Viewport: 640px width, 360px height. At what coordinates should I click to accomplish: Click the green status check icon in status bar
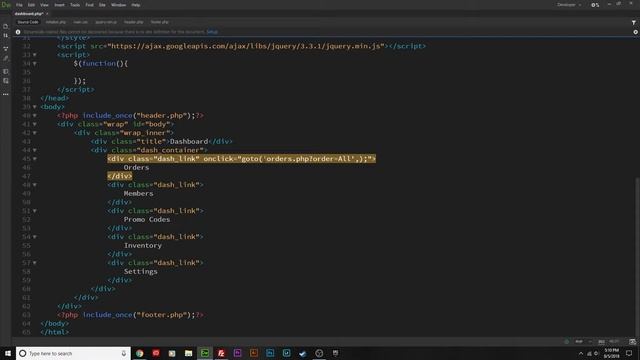click(x=567, y=341)
